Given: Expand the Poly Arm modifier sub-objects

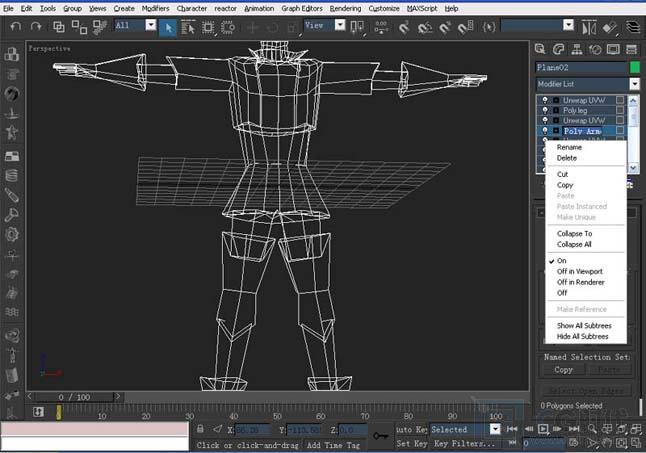Looking at the screenshot, I should pos(555,131).
